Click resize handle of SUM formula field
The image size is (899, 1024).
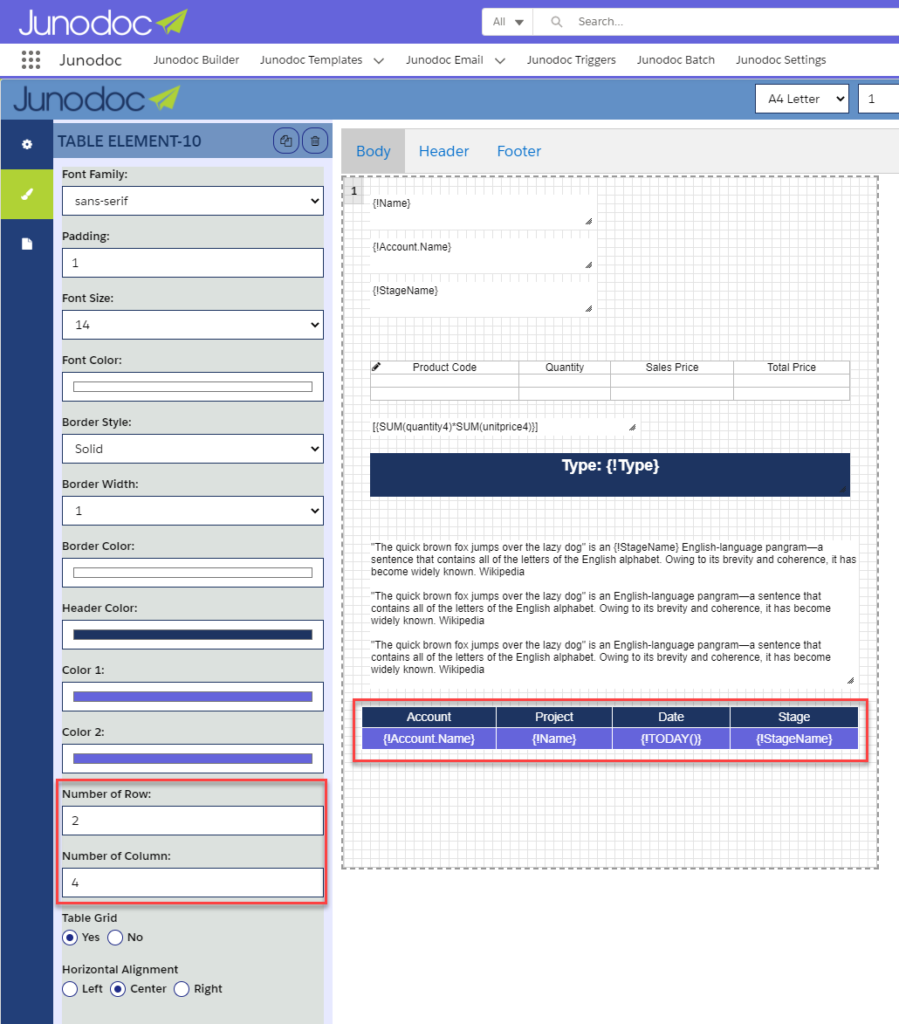click(632, 427)
